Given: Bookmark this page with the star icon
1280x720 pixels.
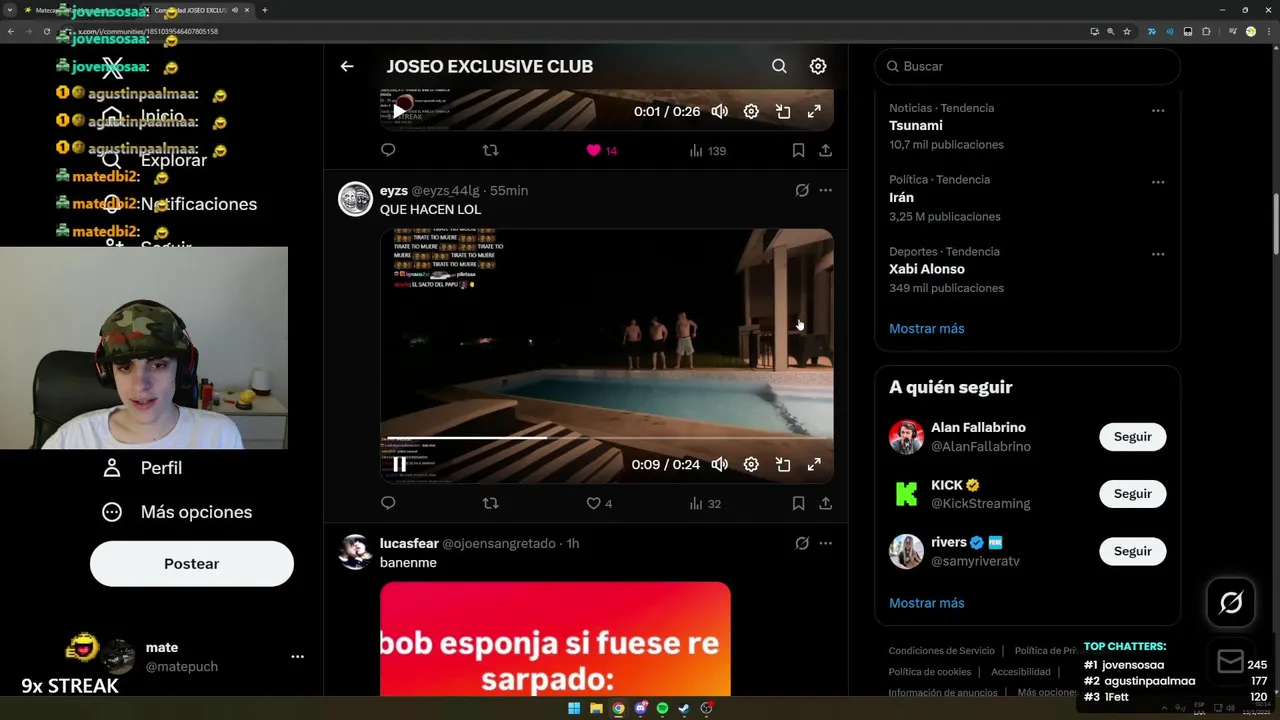Looking at the screenshot, I should [x=1127, y=31].
